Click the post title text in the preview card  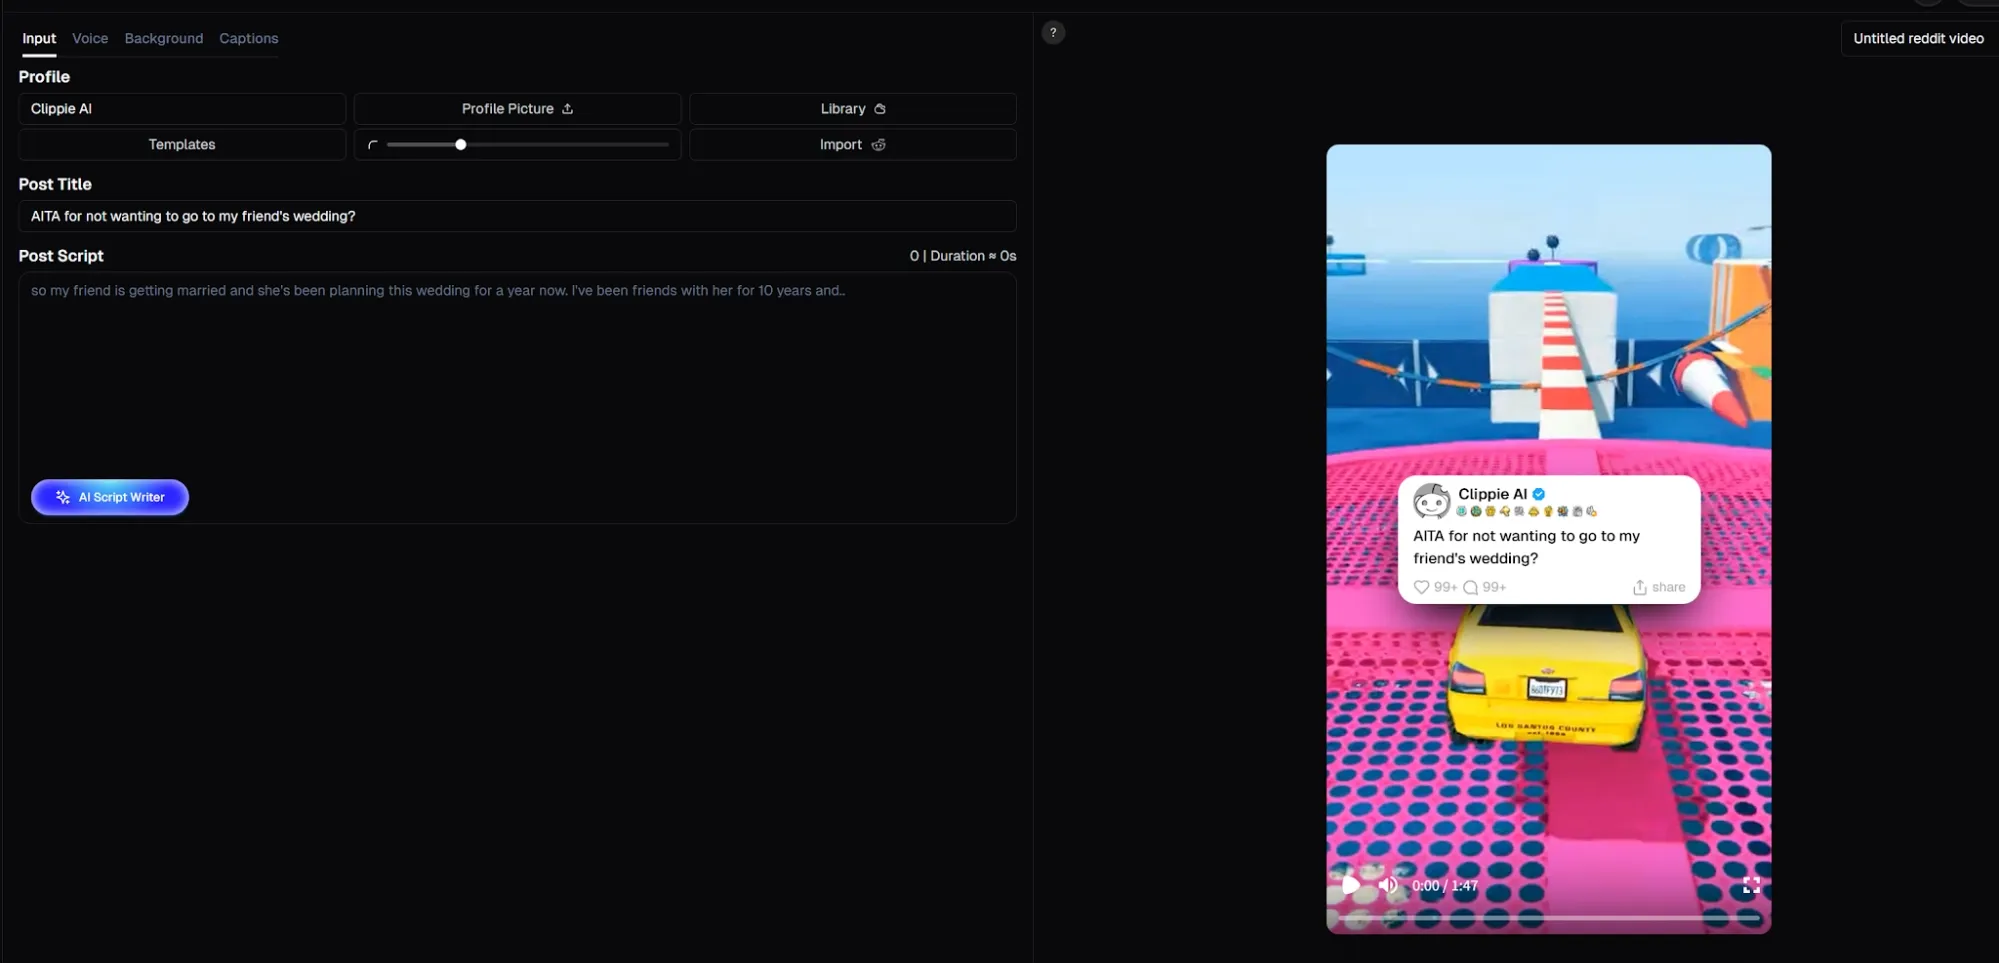(x=1526, y=547)
